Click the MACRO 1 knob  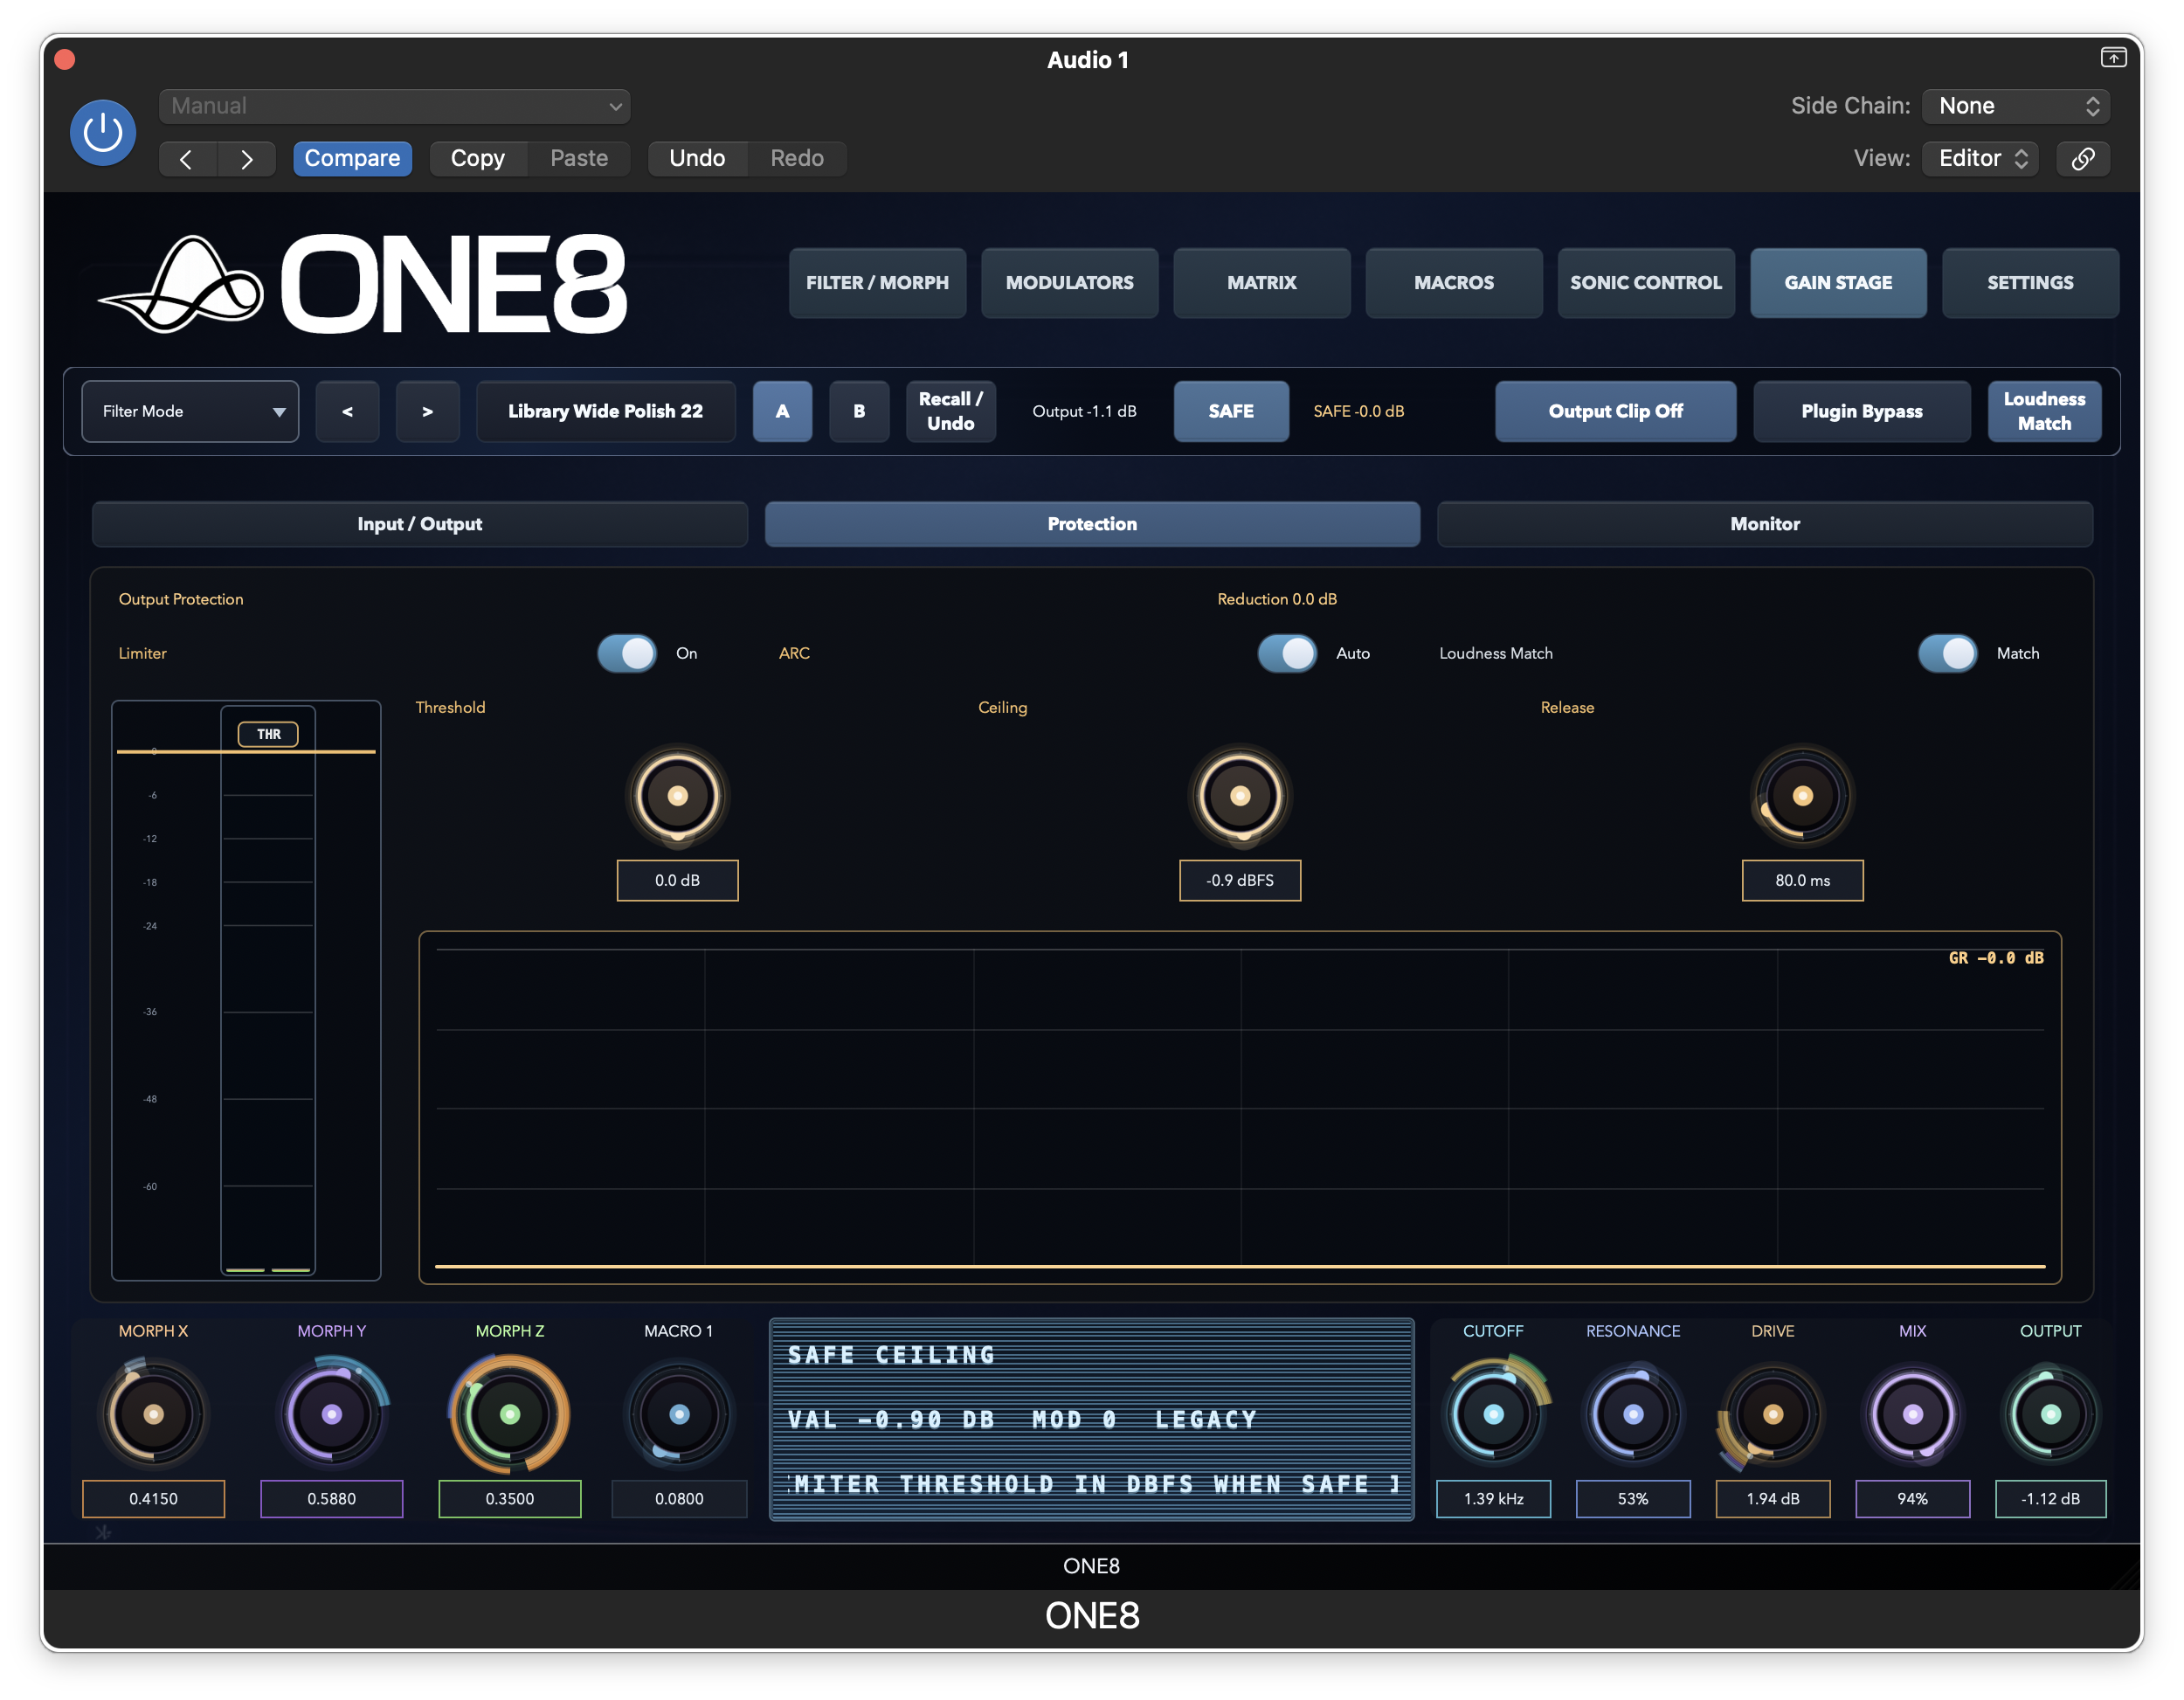[x=679, y=1414]
